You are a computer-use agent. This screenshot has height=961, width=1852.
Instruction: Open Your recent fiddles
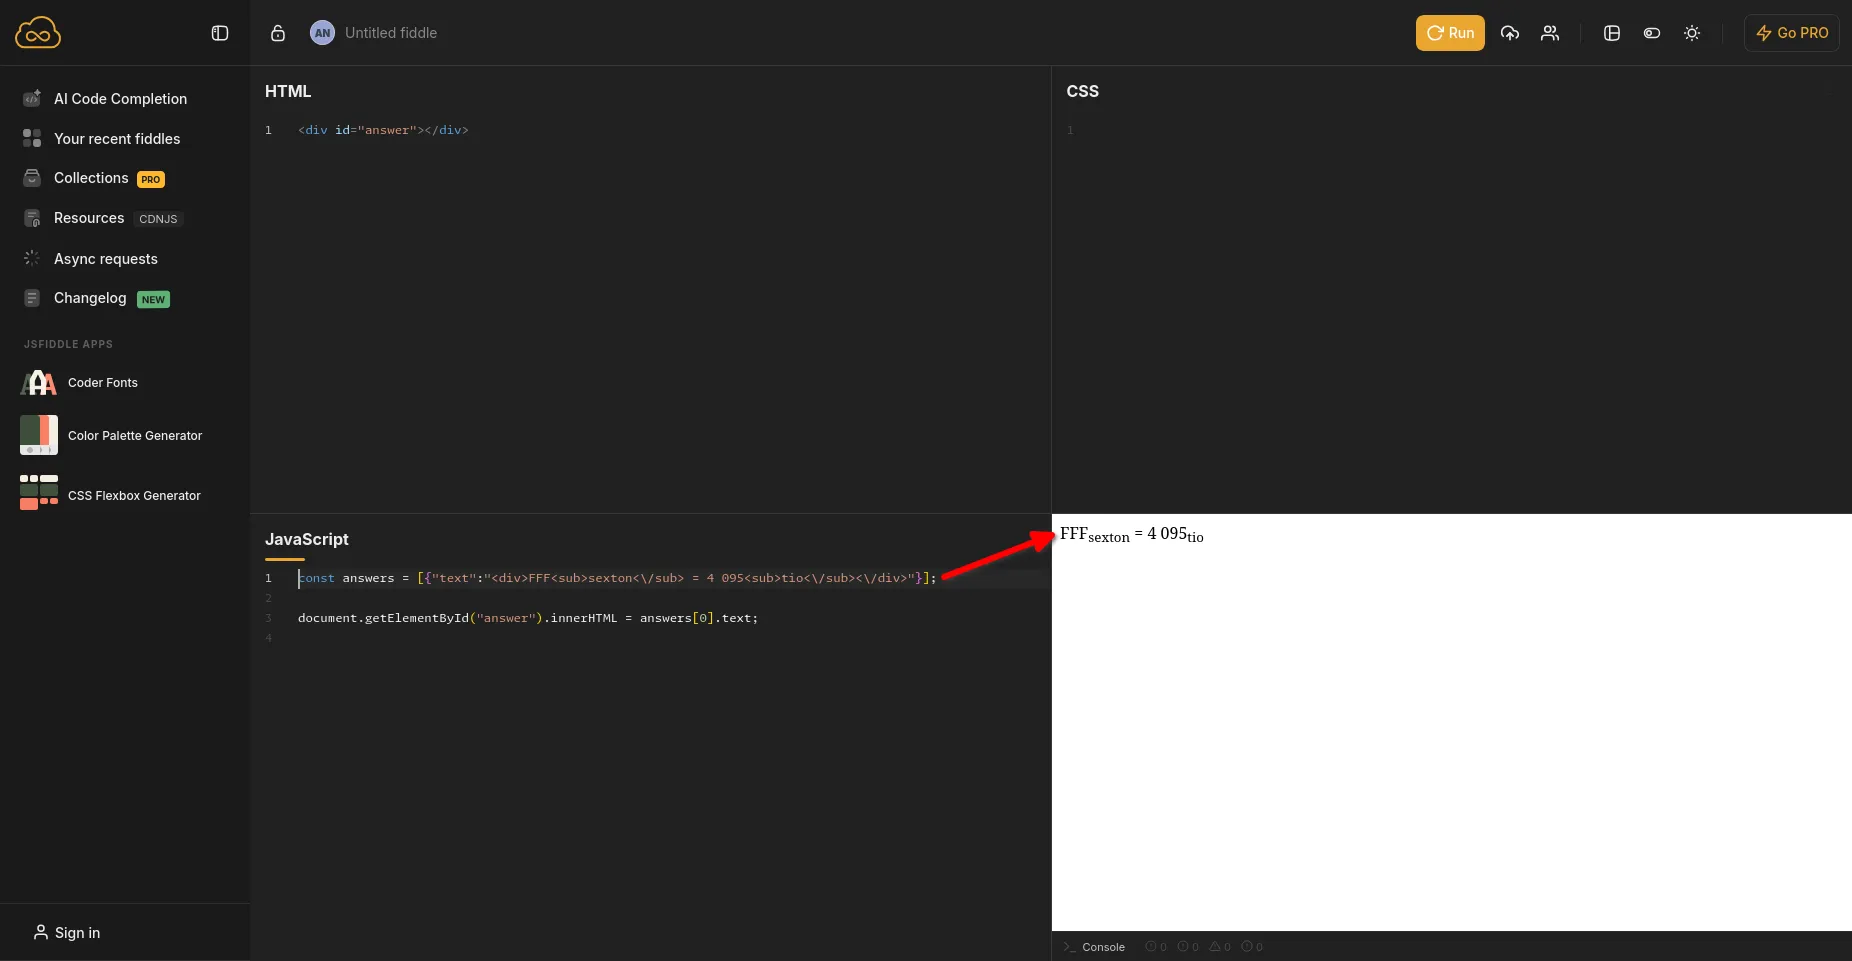(x=117, y=139)
